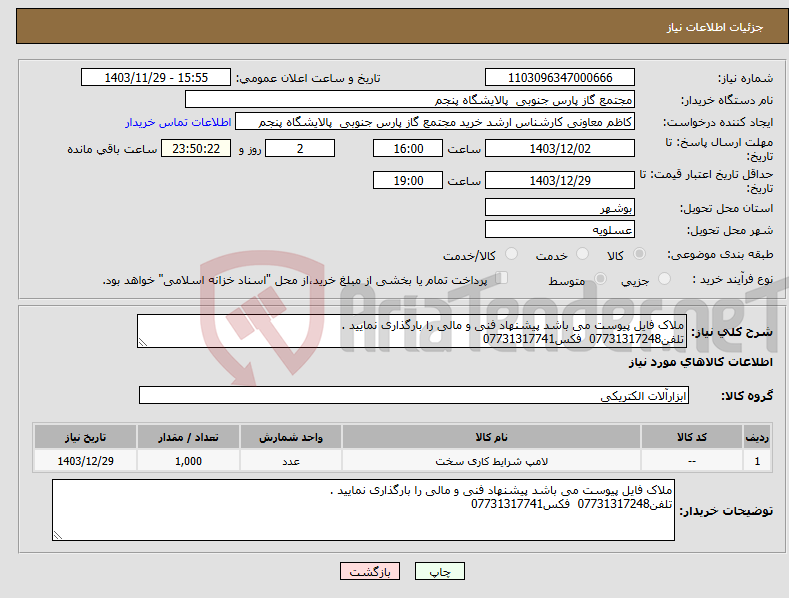789x598 pixels.
Task: Select the متوسط purchase type radio
Action: click(600, 279)
